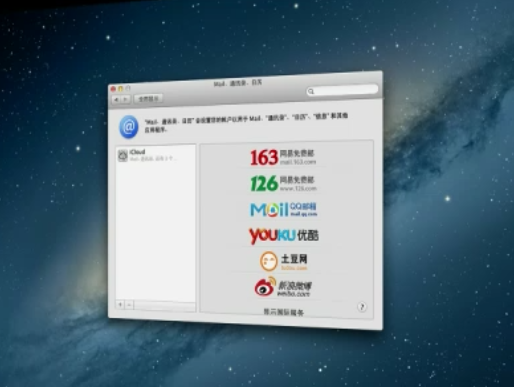
Task: Click the search field in the toolbar
Action: (x=342, y=90)
